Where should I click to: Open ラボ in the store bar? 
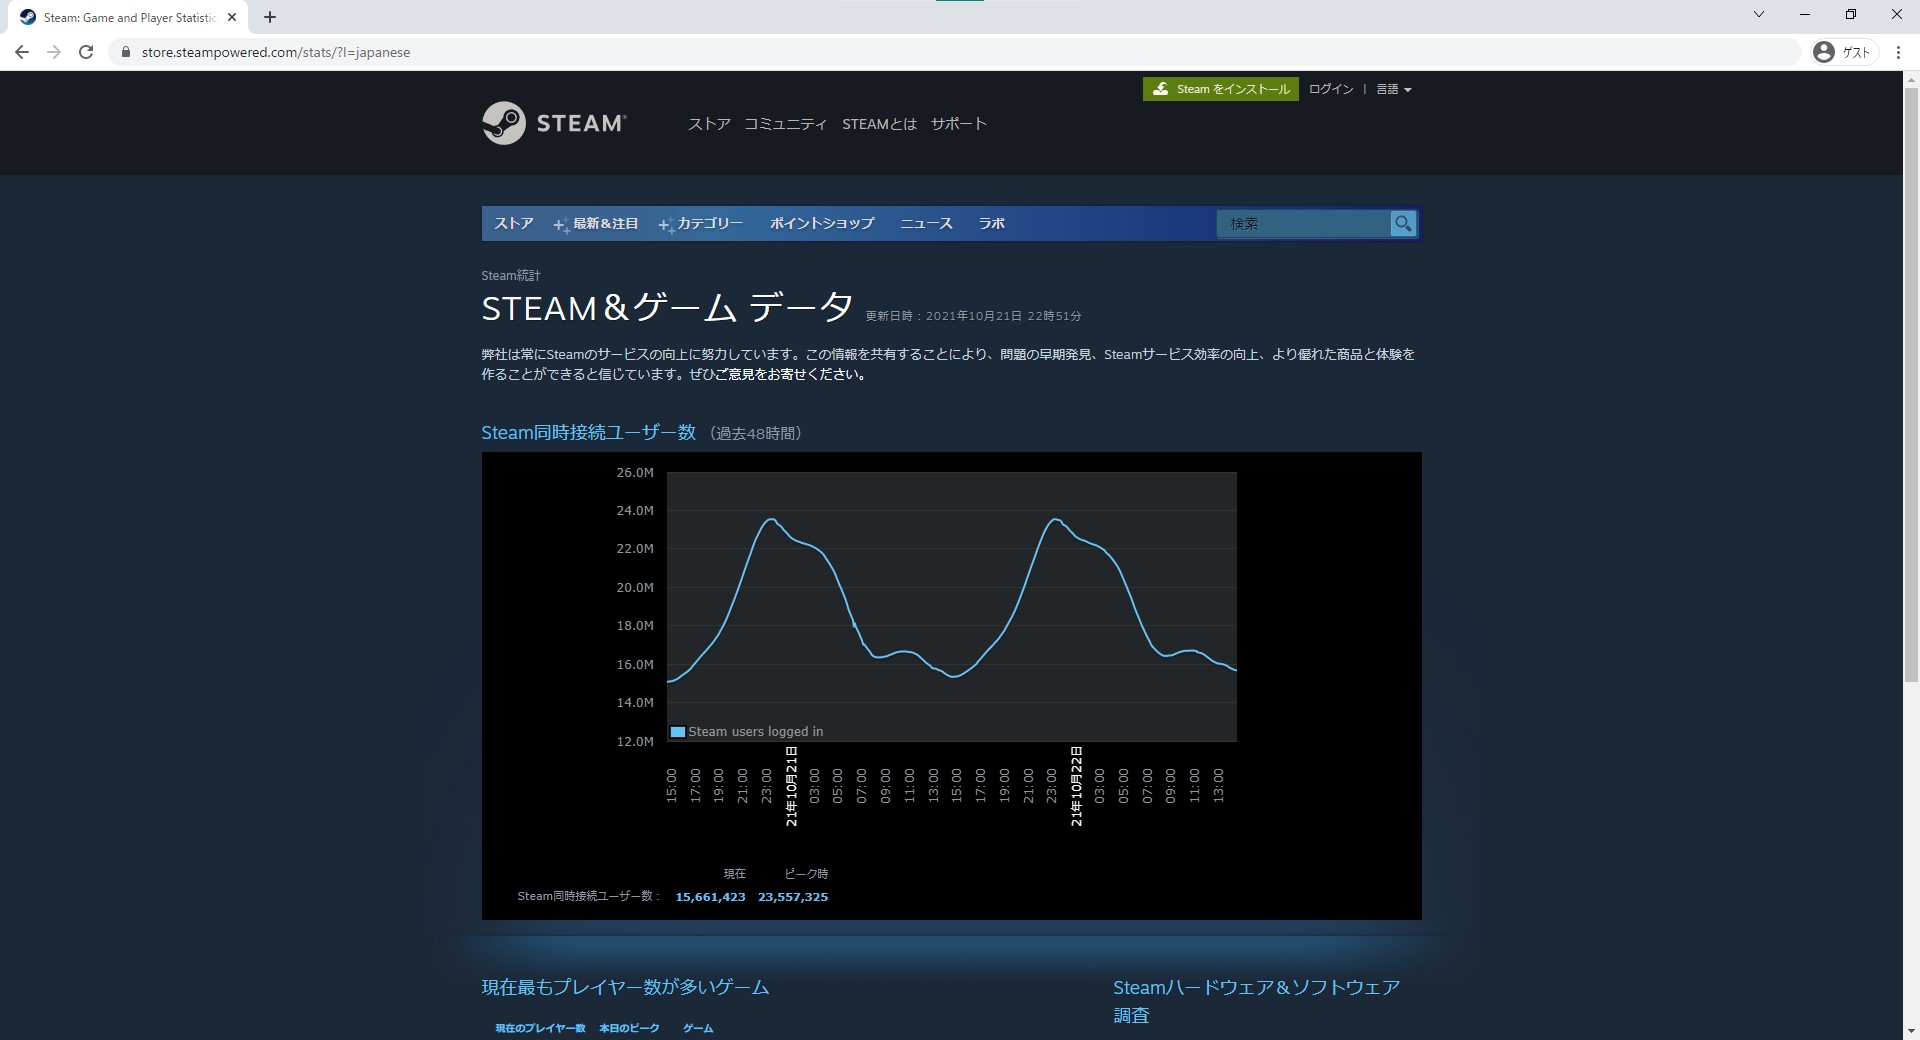[992, 223]
